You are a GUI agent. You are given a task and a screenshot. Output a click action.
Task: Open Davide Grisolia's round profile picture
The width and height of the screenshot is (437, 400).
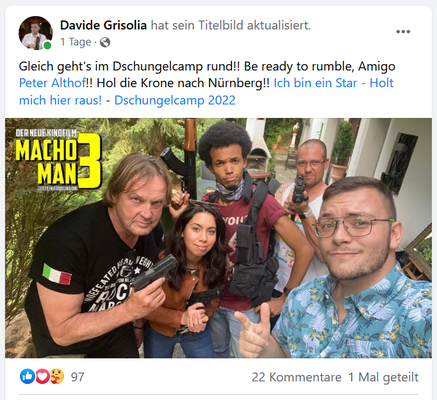(35, 33)
